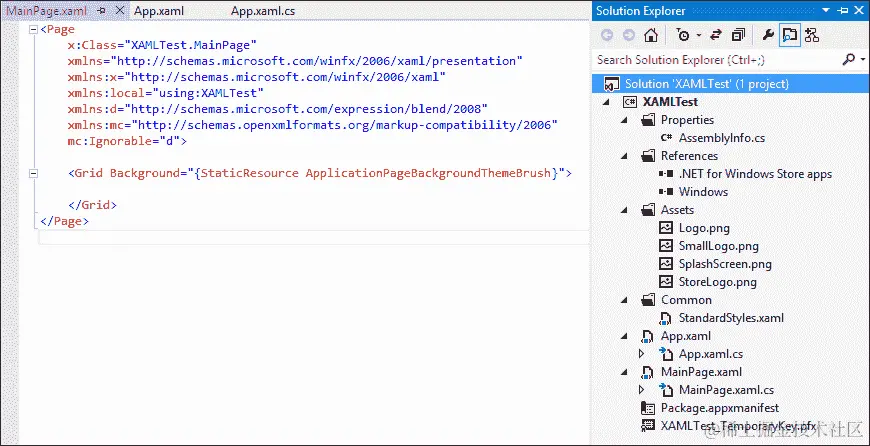This screenshot has height=446, width=870.
Task: Toggle Solution Explorer auto-hide pin
Action: [x=843, y=11]
